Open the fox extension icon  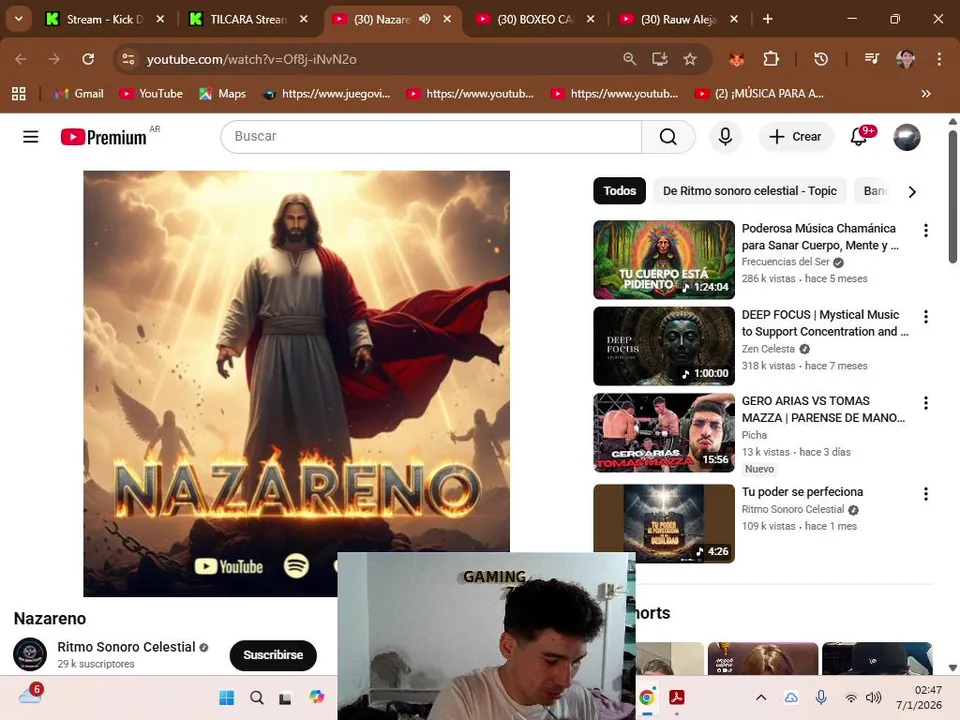[737, 59]
